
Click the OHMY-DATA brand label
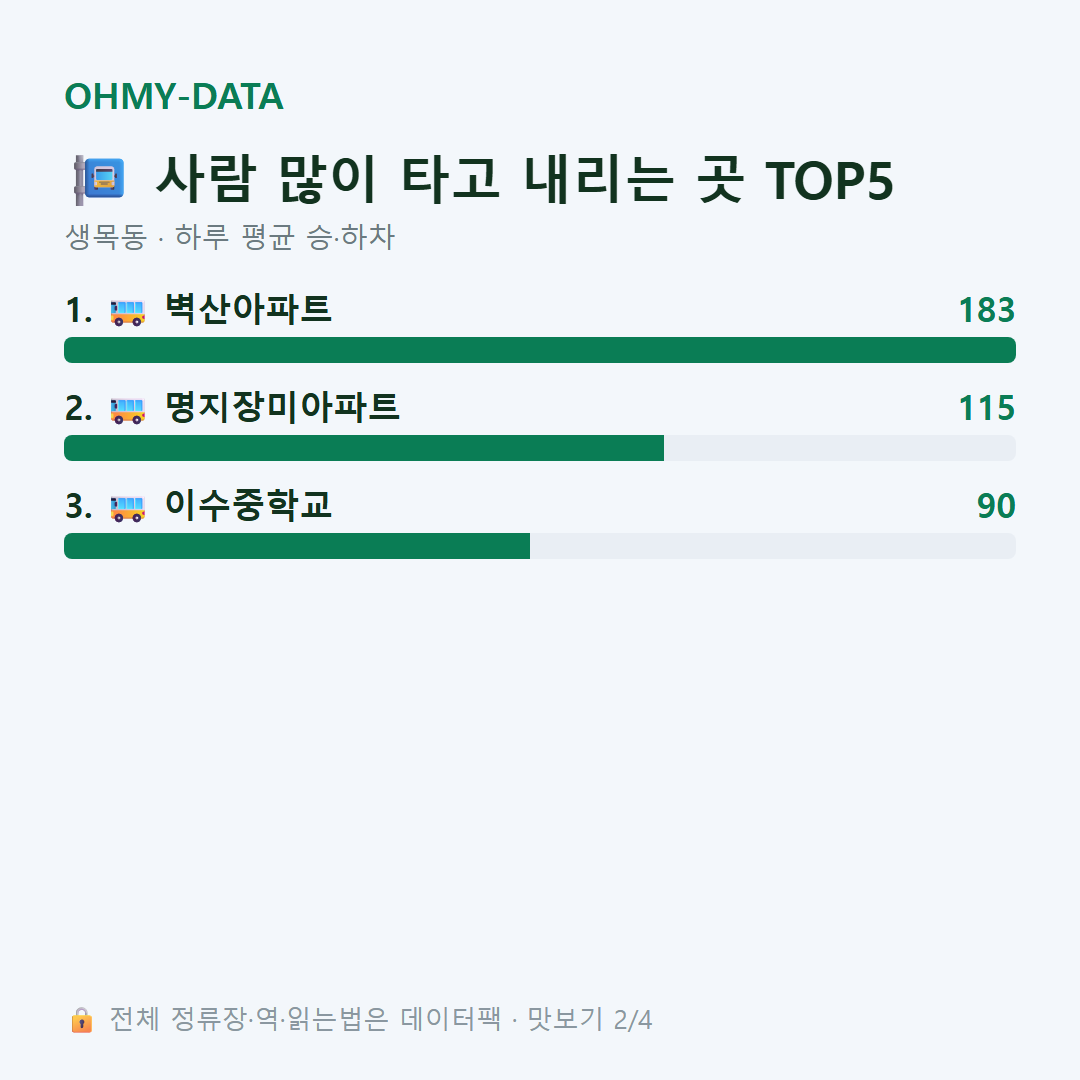point(174,96)
